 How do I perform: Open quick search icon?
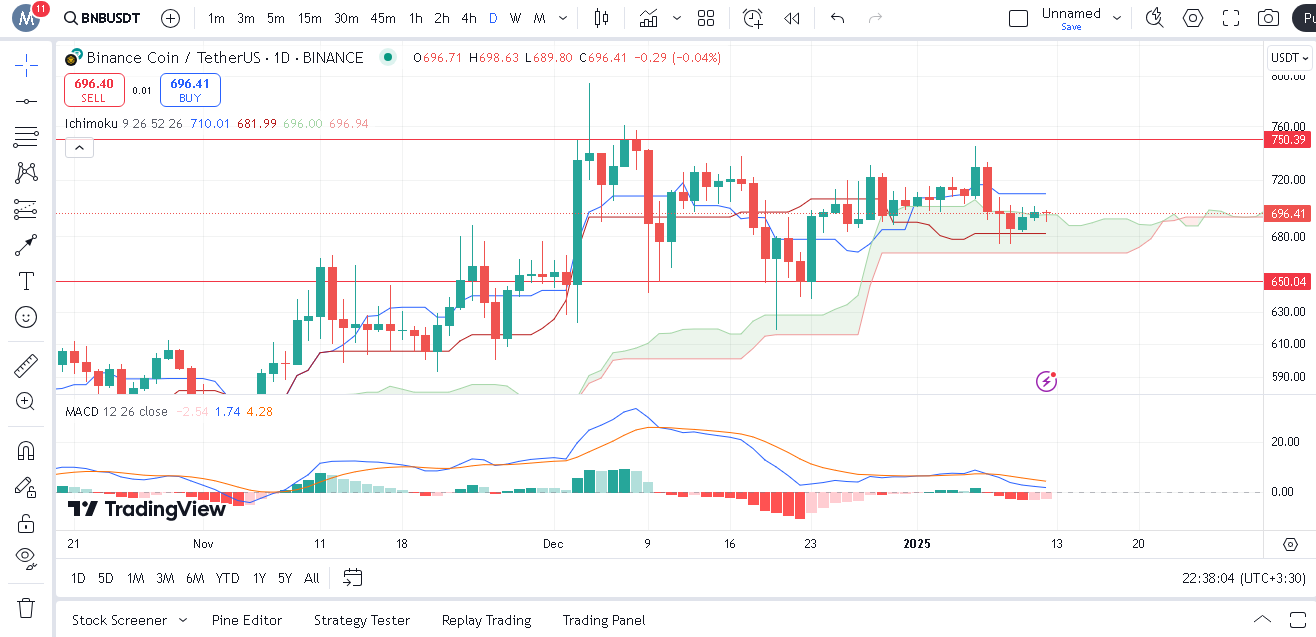point(1155,18)
